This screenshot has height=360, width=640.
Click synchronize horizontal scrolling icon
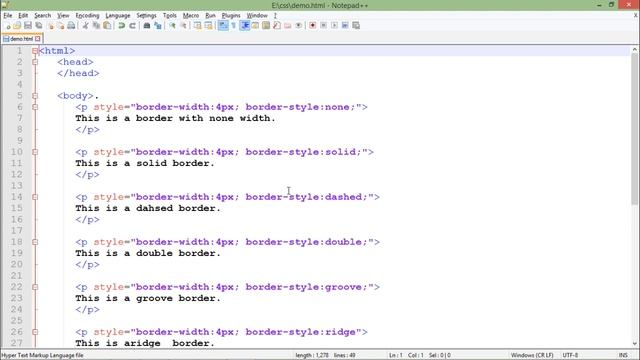pos(208,25)
